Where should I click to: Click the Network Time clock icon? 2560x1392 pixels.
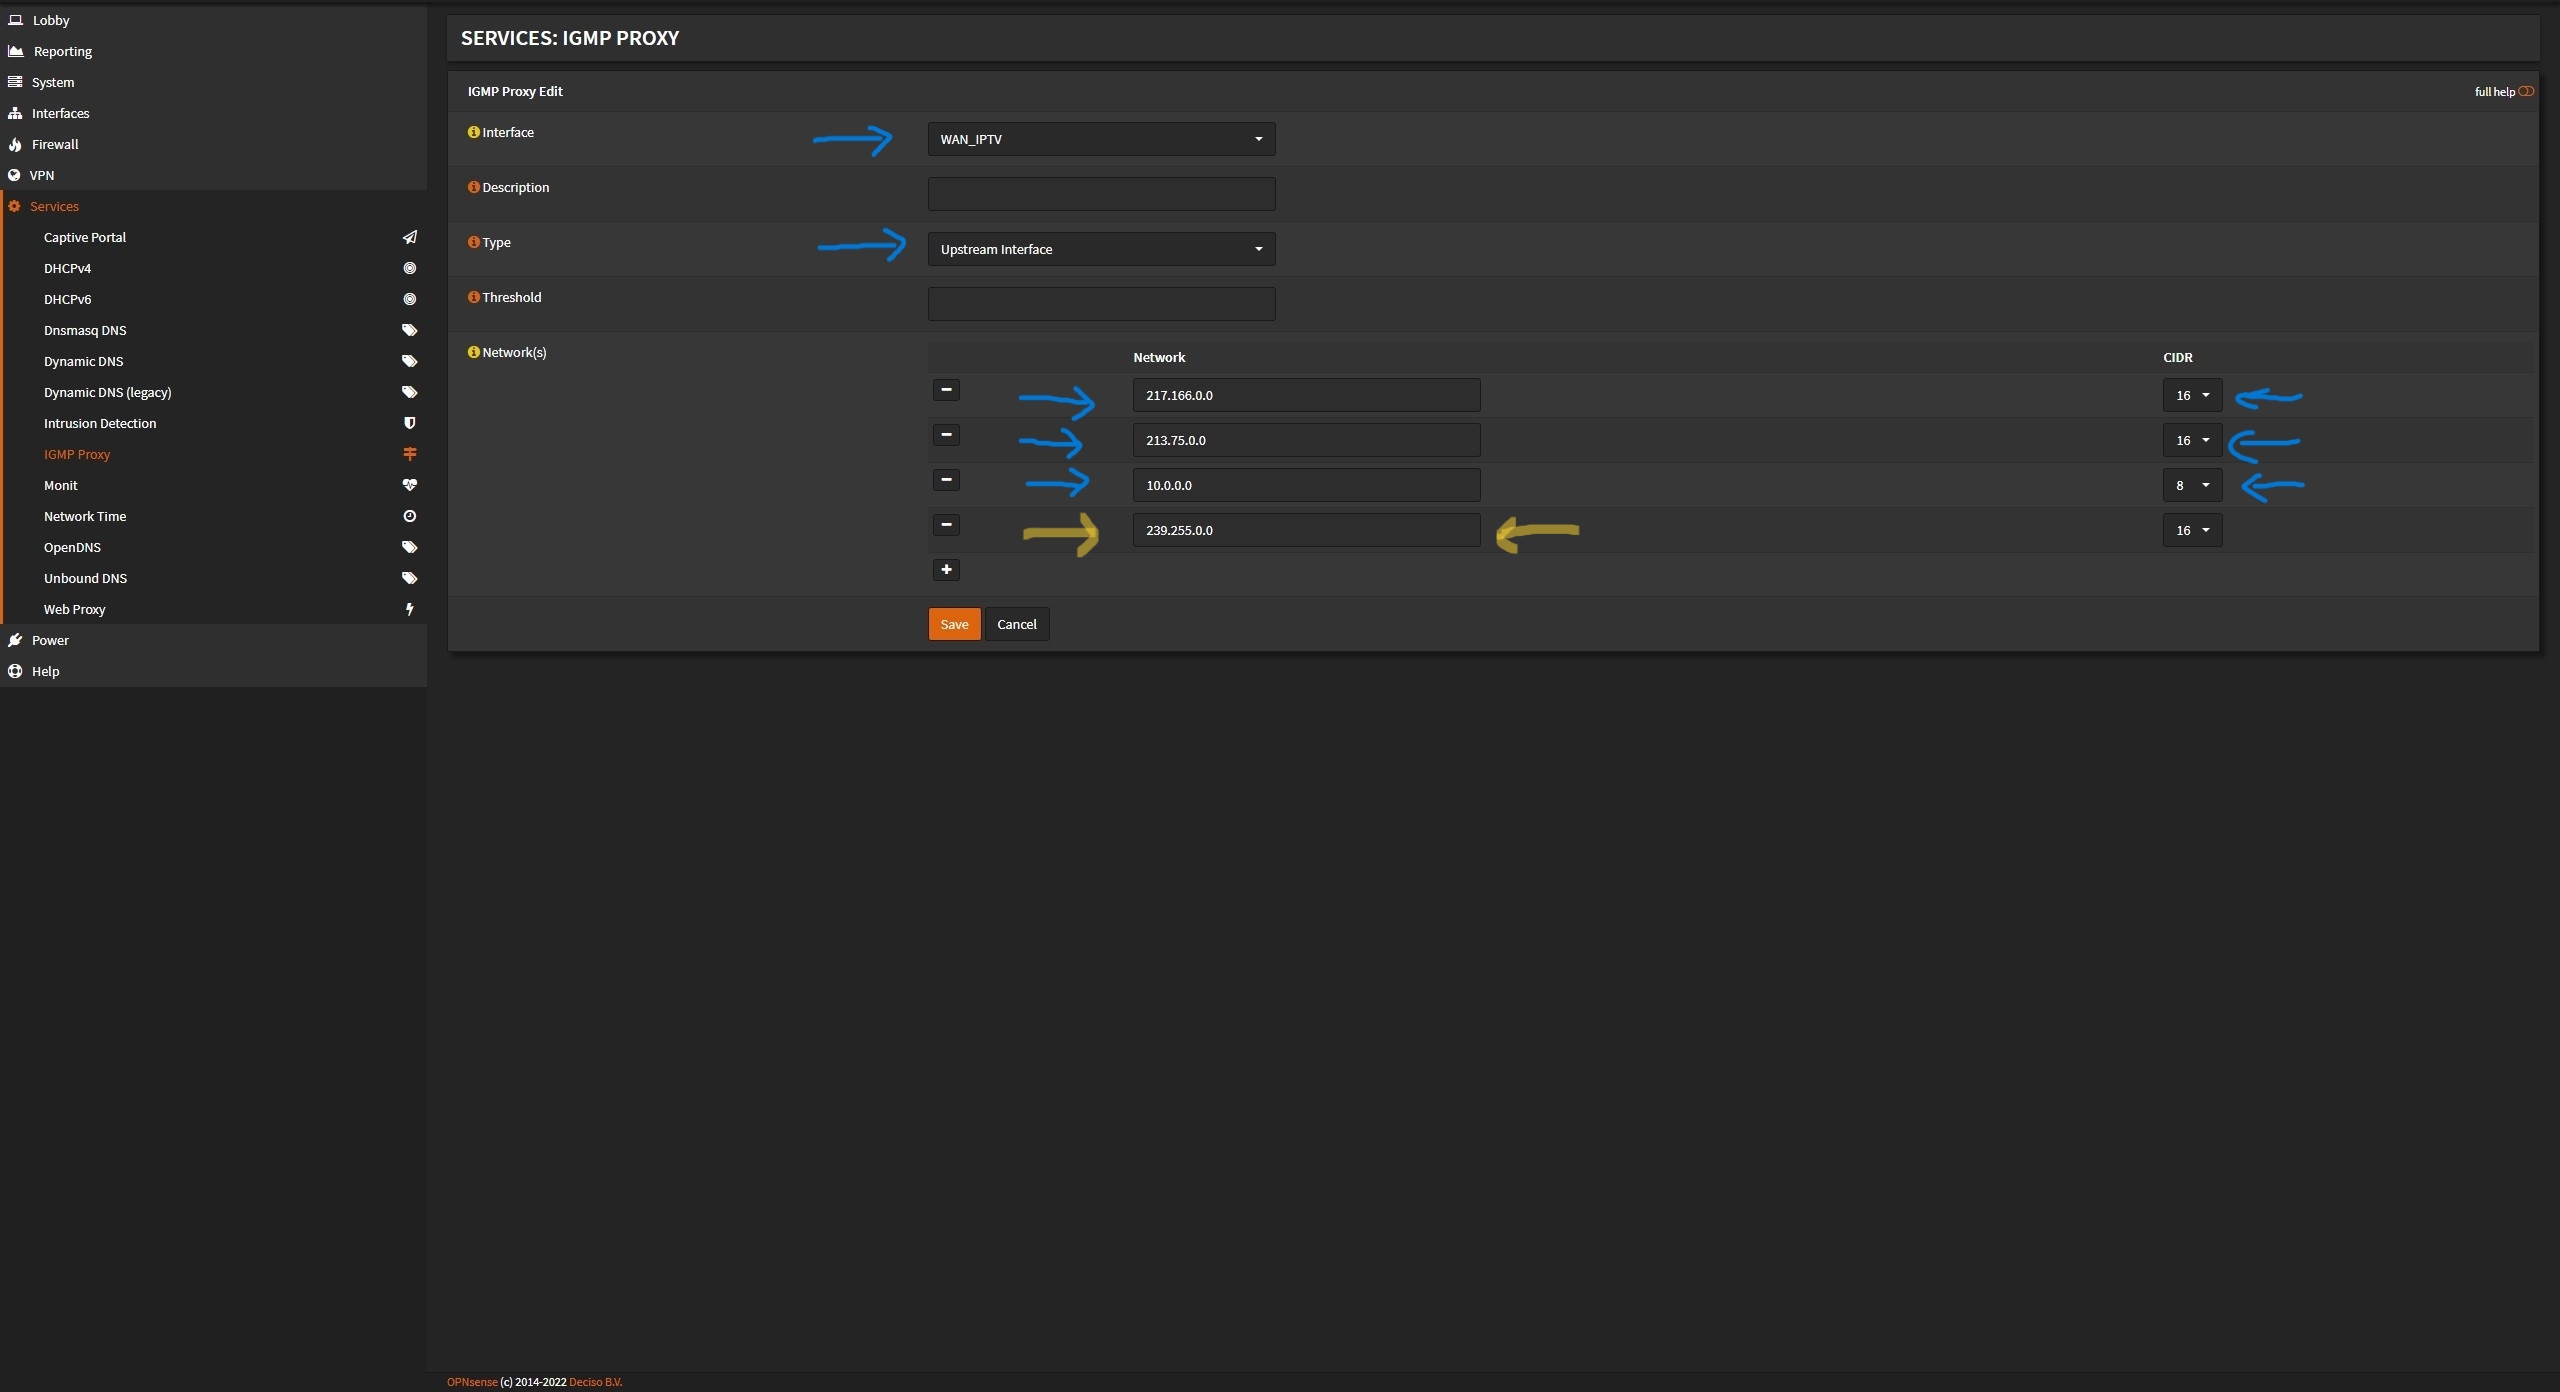click(409, 516)
